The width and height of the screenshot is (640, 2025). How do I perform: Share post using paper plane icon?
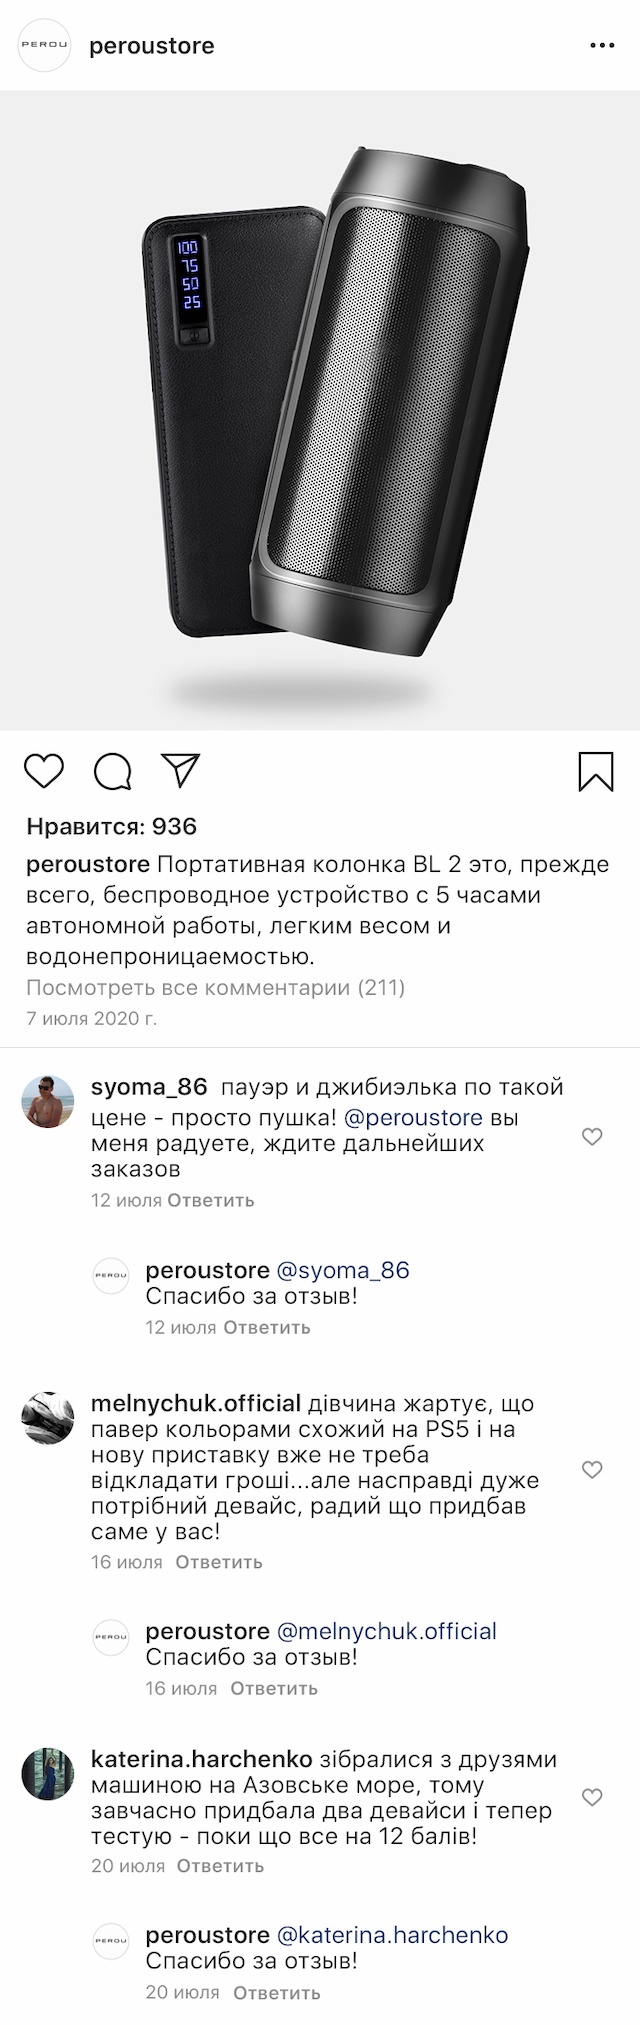pos(182,770)
